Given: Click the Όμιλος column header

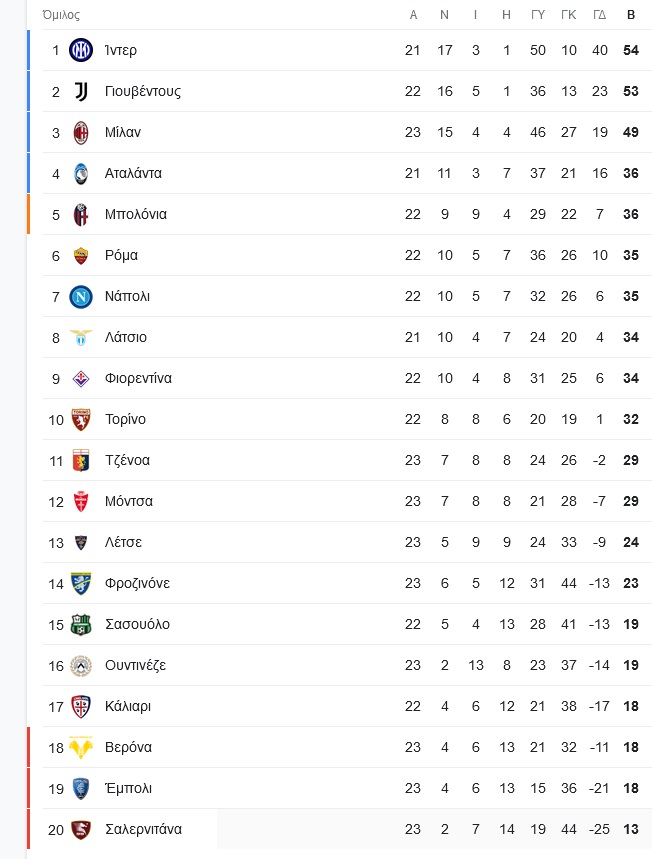Looking at the screenshot, I should click(61, 15).
